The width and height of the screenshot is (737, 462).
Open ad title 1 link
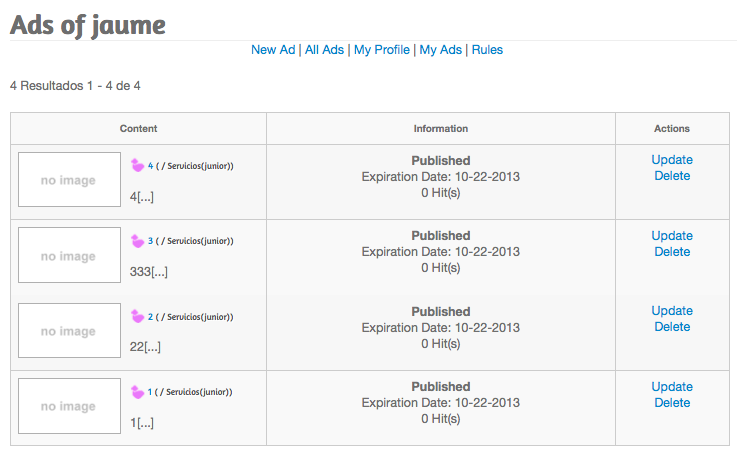click(x=150, y=392)
